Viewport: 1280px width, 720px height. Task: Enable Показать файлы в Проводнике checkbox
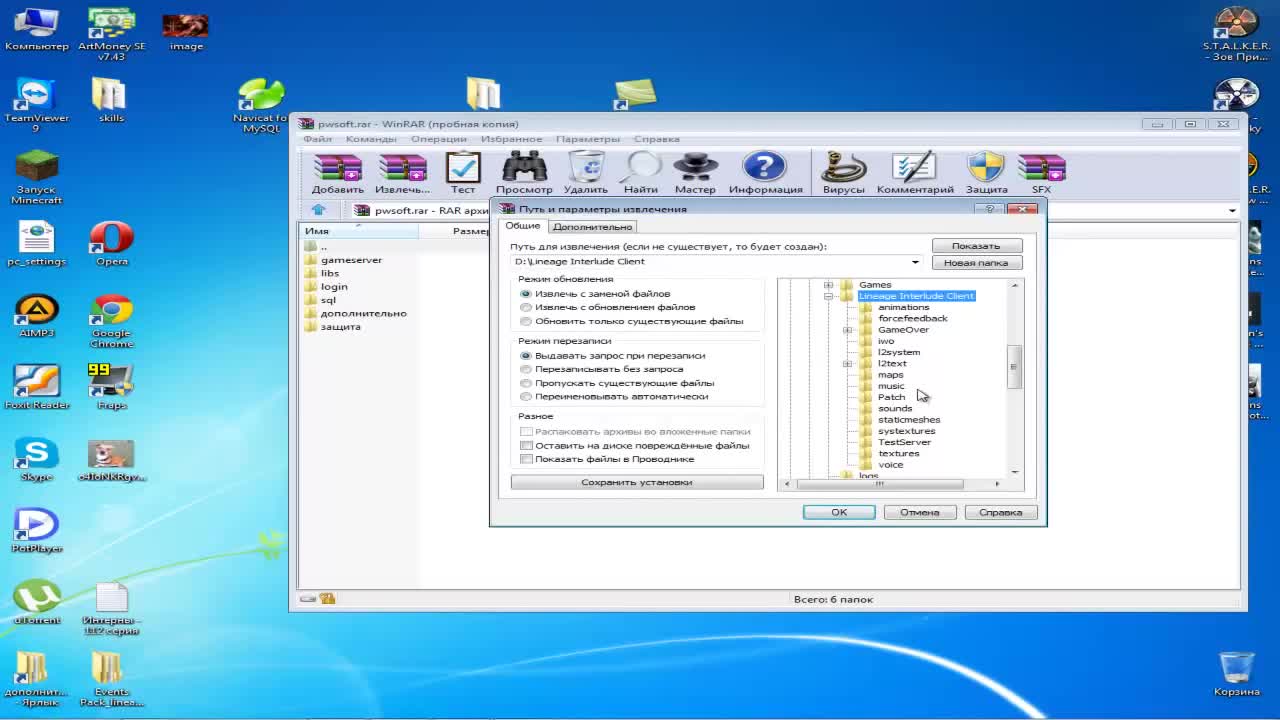pyautogui.click(x=607, y=459)
